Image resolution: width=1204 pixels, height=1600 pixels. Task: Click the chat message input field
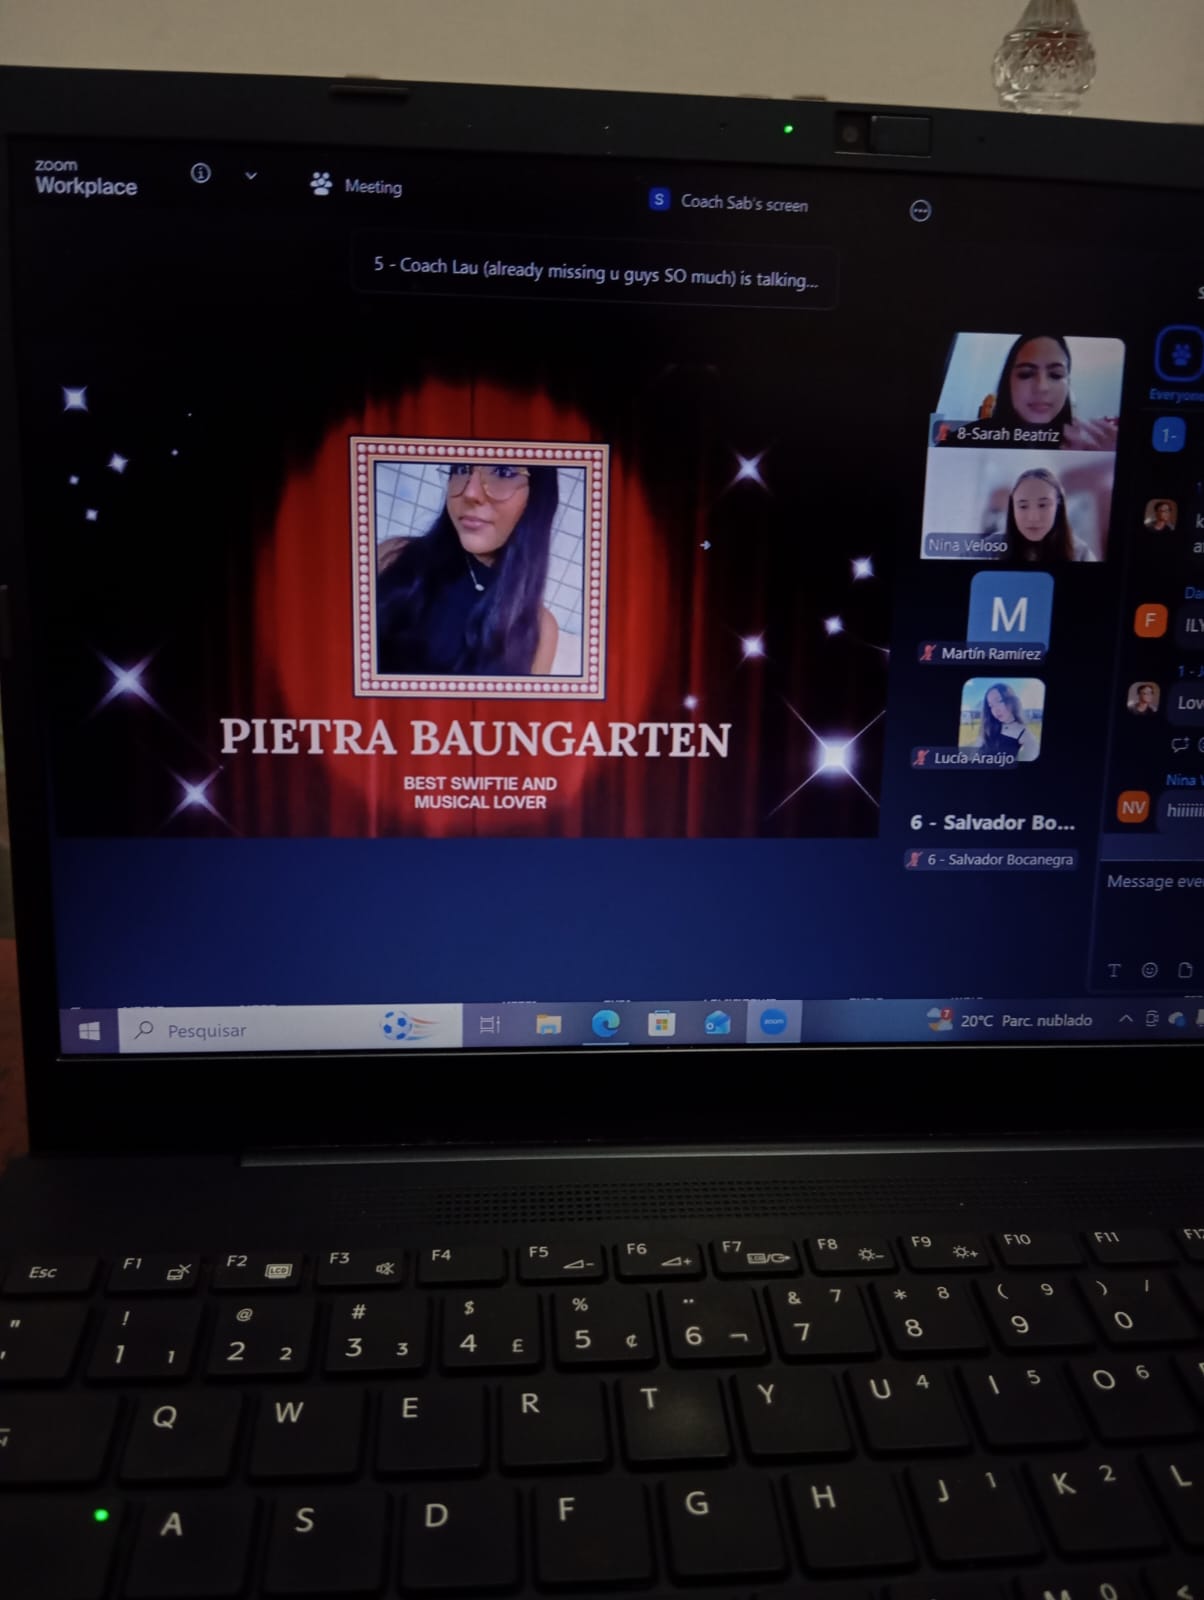pos(1154,881)
